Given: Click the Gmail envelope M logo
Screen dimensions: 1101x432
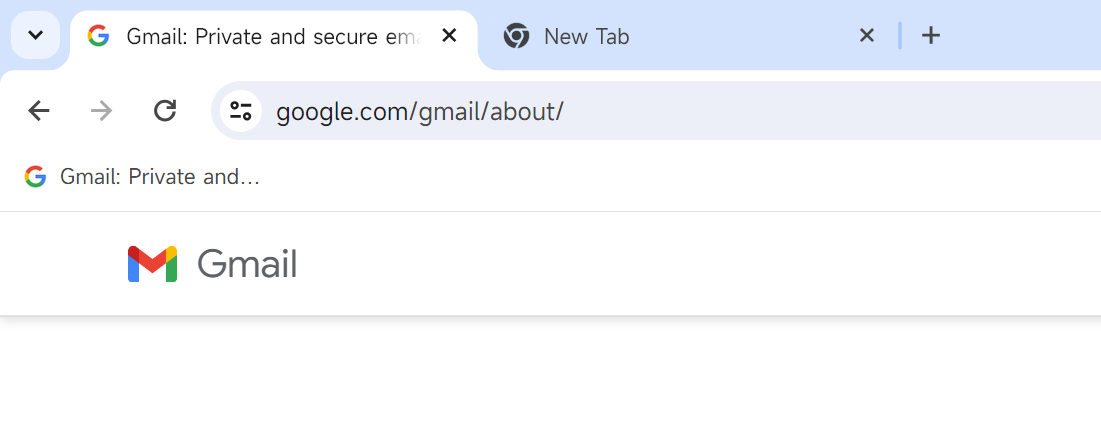Looking at the screenshot, I should (x=152, y=264).
